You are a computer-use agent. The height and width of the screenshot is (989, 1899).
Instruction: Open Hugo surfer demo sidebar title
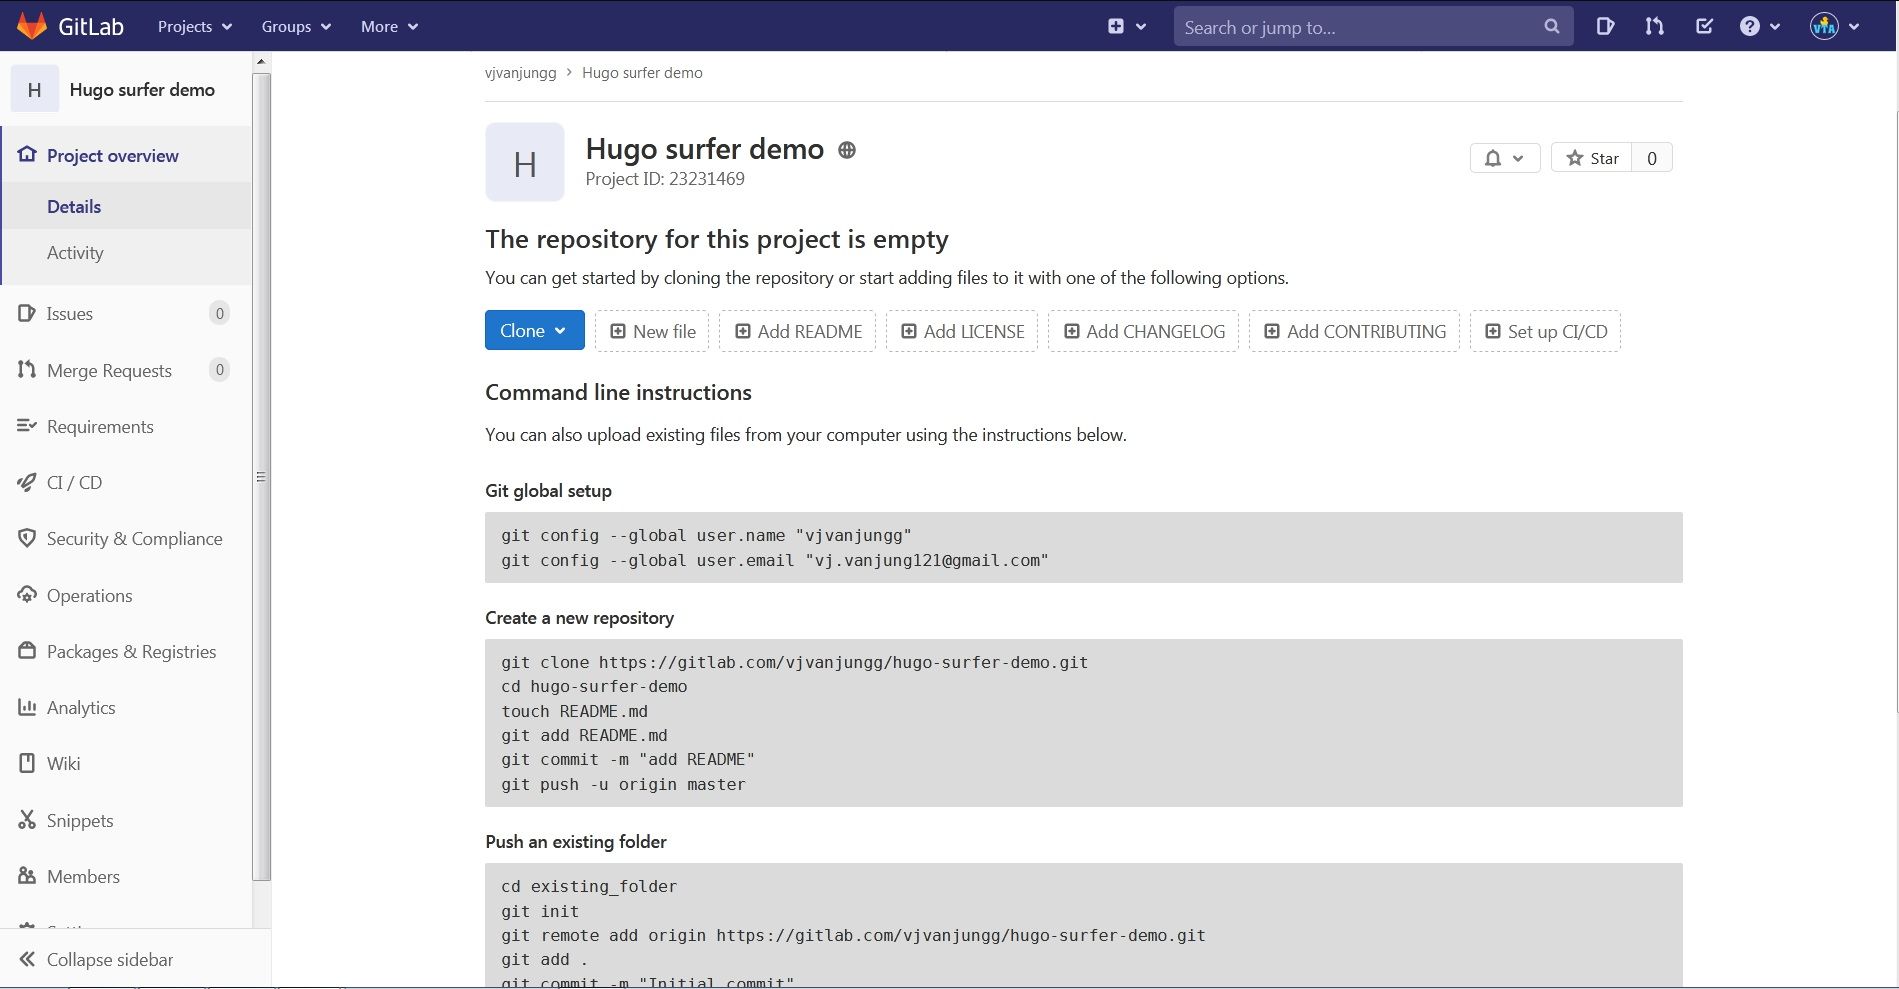coord(142,90)
